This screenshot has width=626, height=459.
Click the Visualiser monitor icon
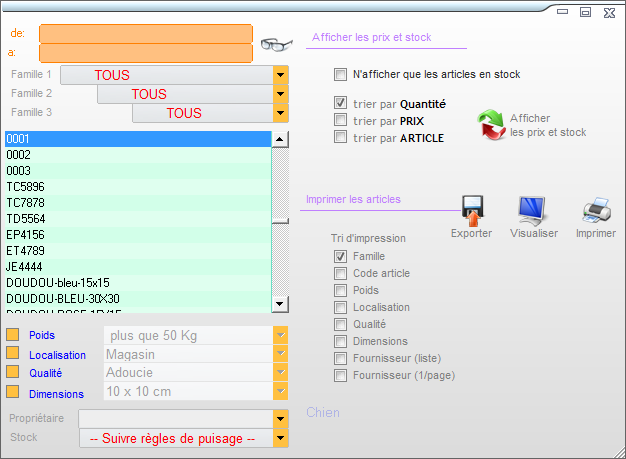532,210
